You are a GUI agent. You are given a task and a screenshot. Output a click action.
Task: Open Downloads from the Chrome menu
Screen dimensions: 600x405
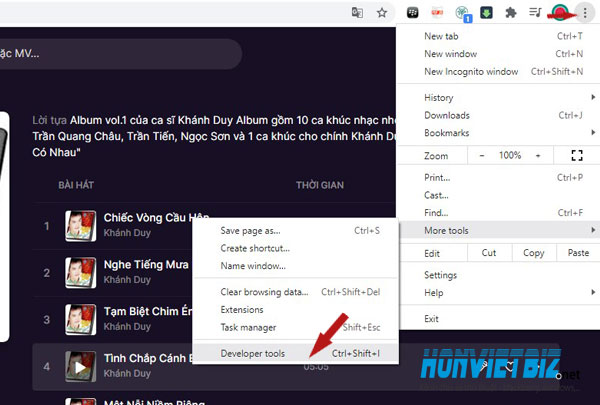[499, 115]
